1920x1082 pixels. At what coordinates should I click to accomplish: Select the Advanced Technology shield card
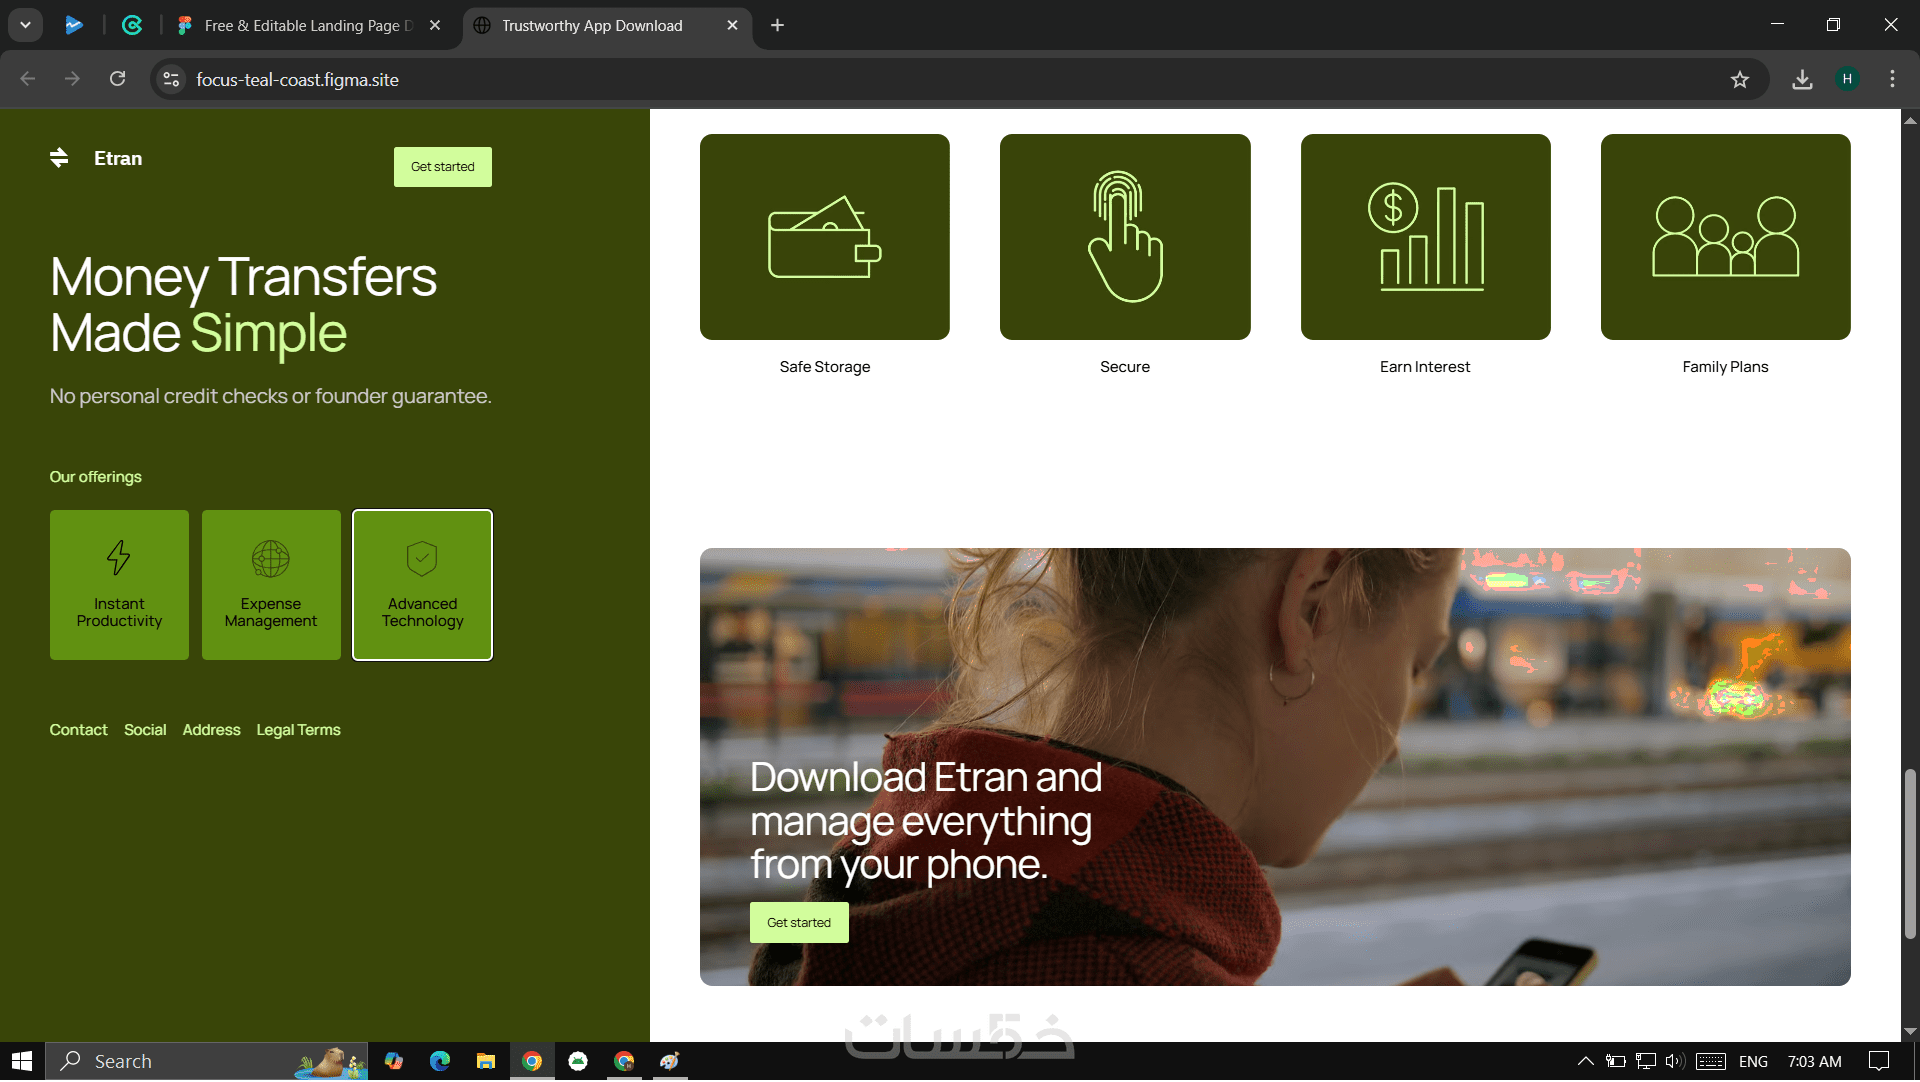[x=422, y=585]
